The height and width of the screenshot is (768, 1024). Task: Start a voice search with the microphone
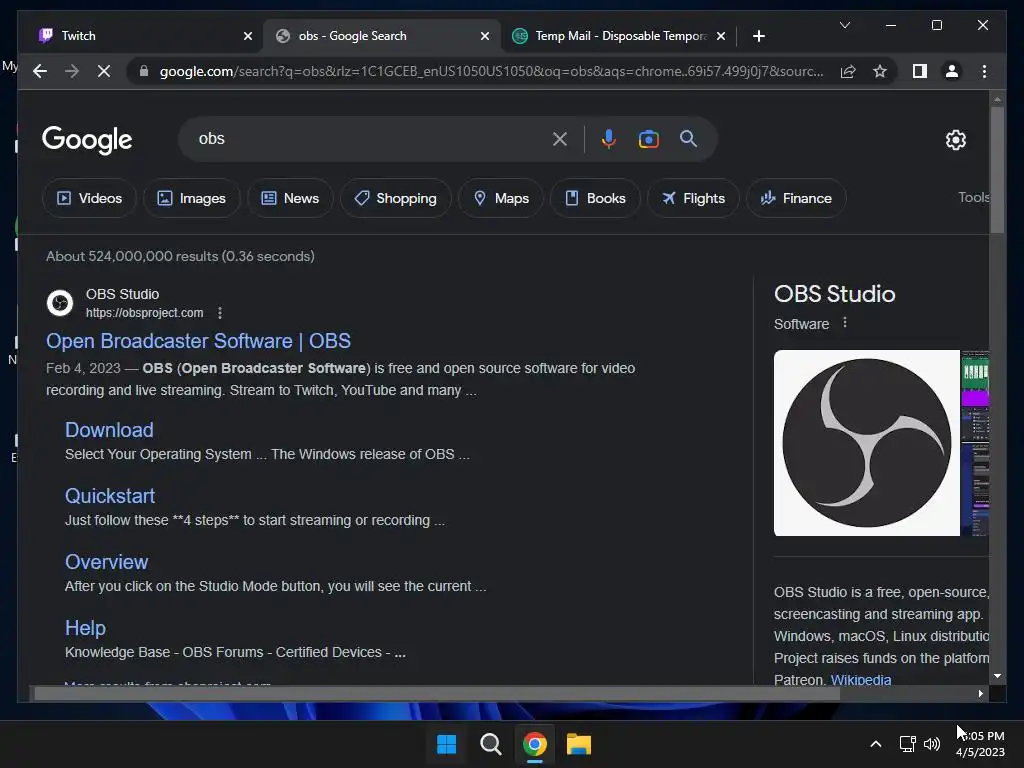click(x=609, y=139)
